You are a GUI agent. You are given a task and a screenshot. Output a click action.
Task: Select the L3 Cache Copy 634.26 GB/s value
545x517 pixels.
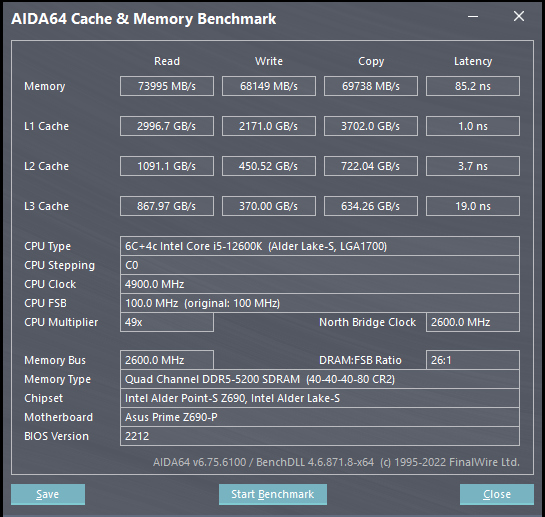[371, 206]
